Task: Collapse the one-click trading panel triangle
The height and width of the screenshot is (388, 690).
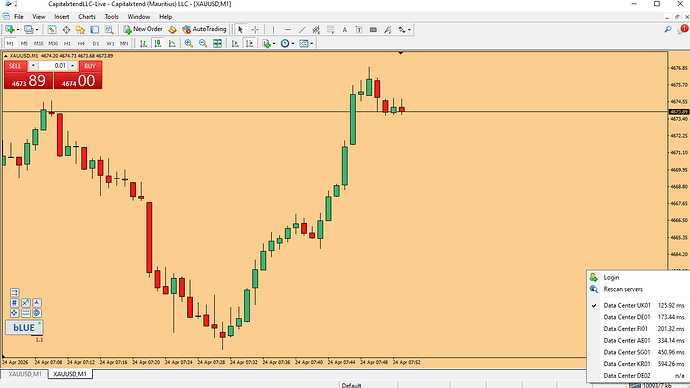Action: pyautogui.click(x=5, y=56)
